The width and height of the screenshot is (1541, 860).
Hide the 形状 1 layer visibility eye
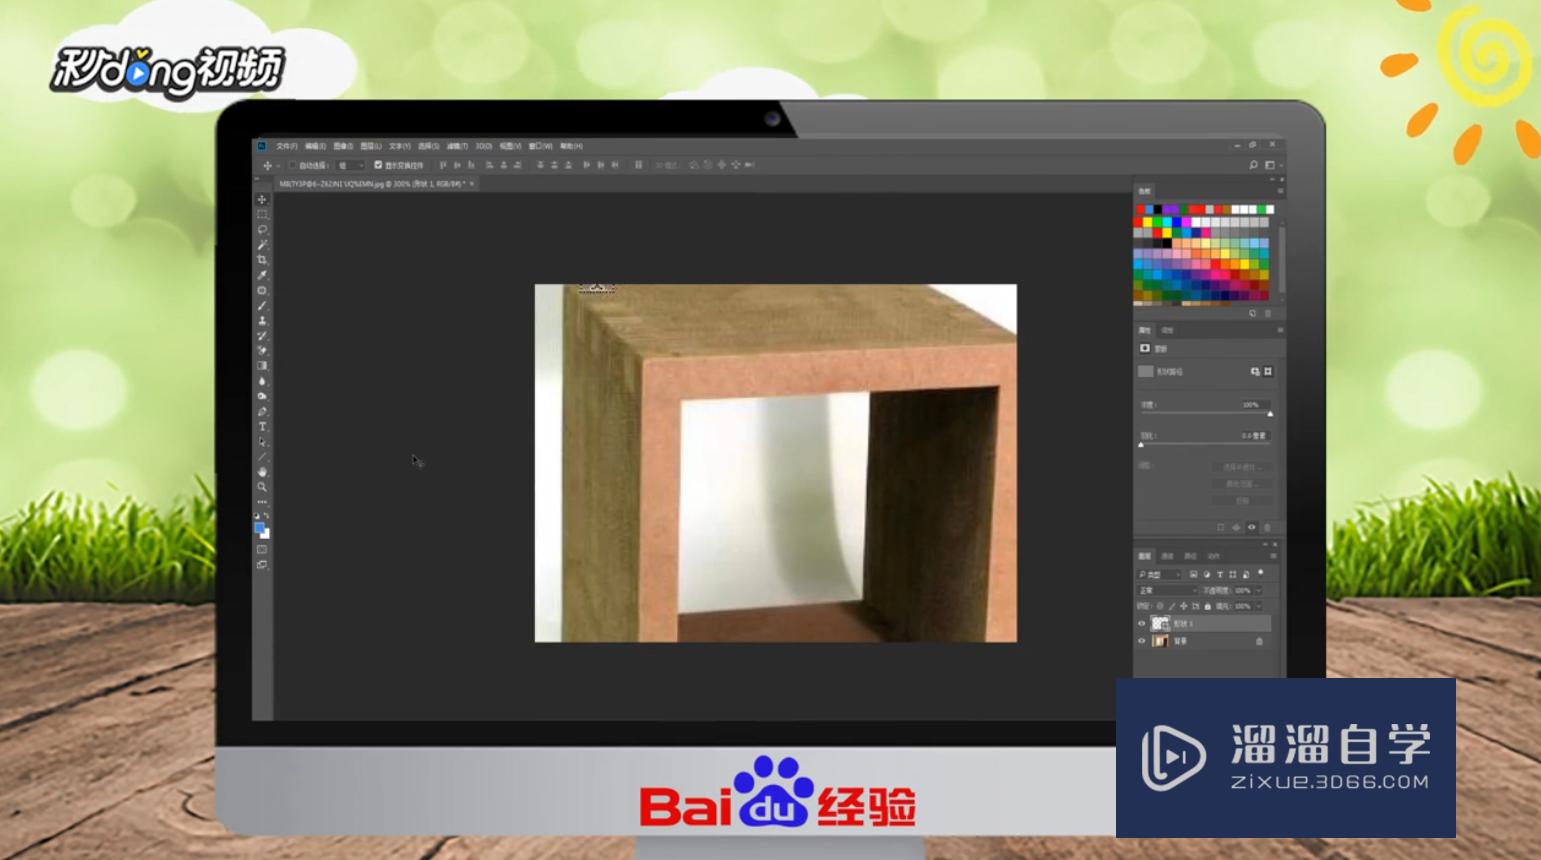pos(1141,623)
